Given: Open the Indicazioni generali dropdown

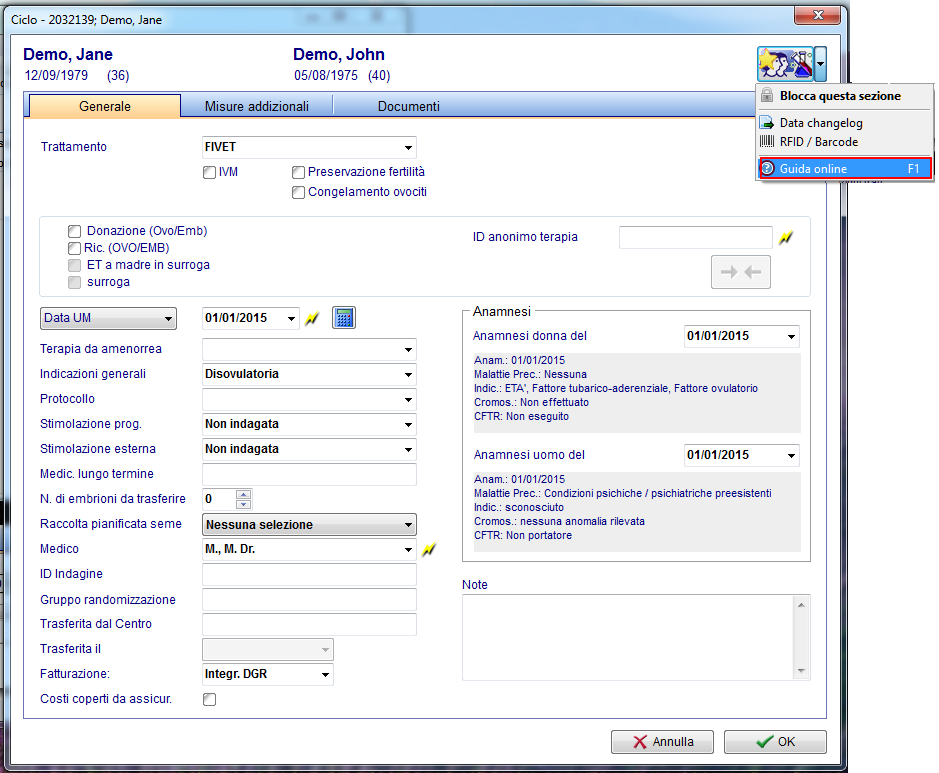Looking at the screenshot, I should click(309, 375).
